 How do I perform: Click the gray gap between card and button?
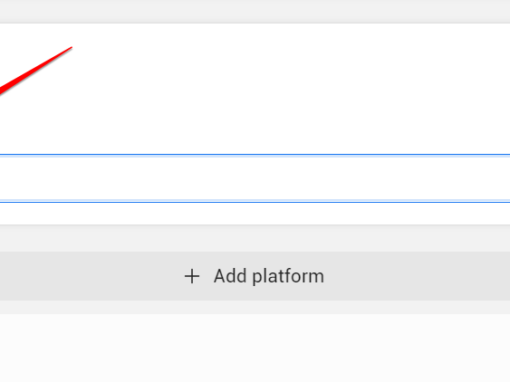coord(255,239)
